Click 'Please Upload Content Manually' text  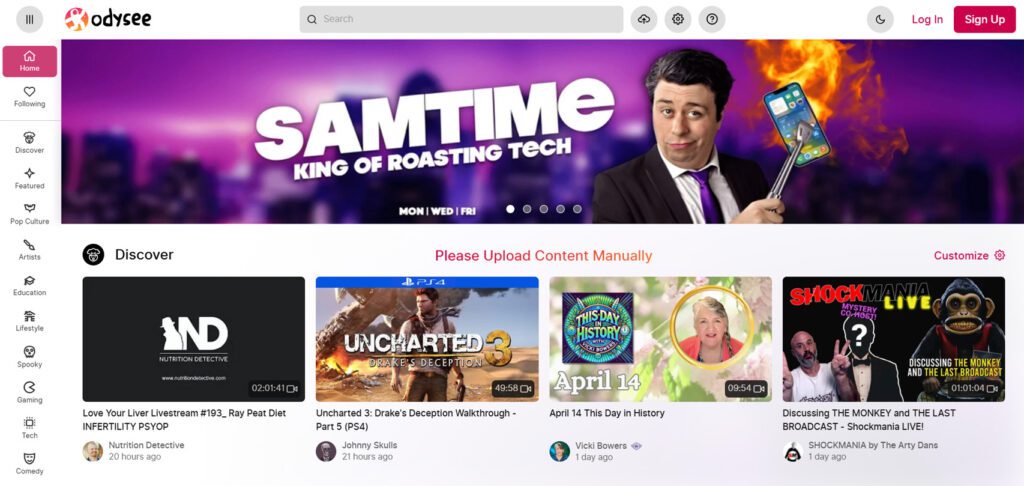(x=543, y=255)
